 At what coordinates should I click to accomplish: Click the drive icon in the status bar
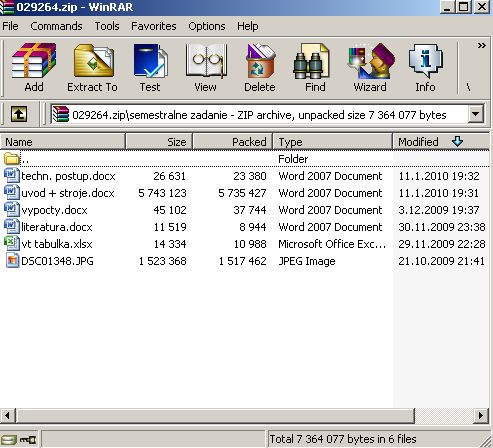[x=8, y=440]
